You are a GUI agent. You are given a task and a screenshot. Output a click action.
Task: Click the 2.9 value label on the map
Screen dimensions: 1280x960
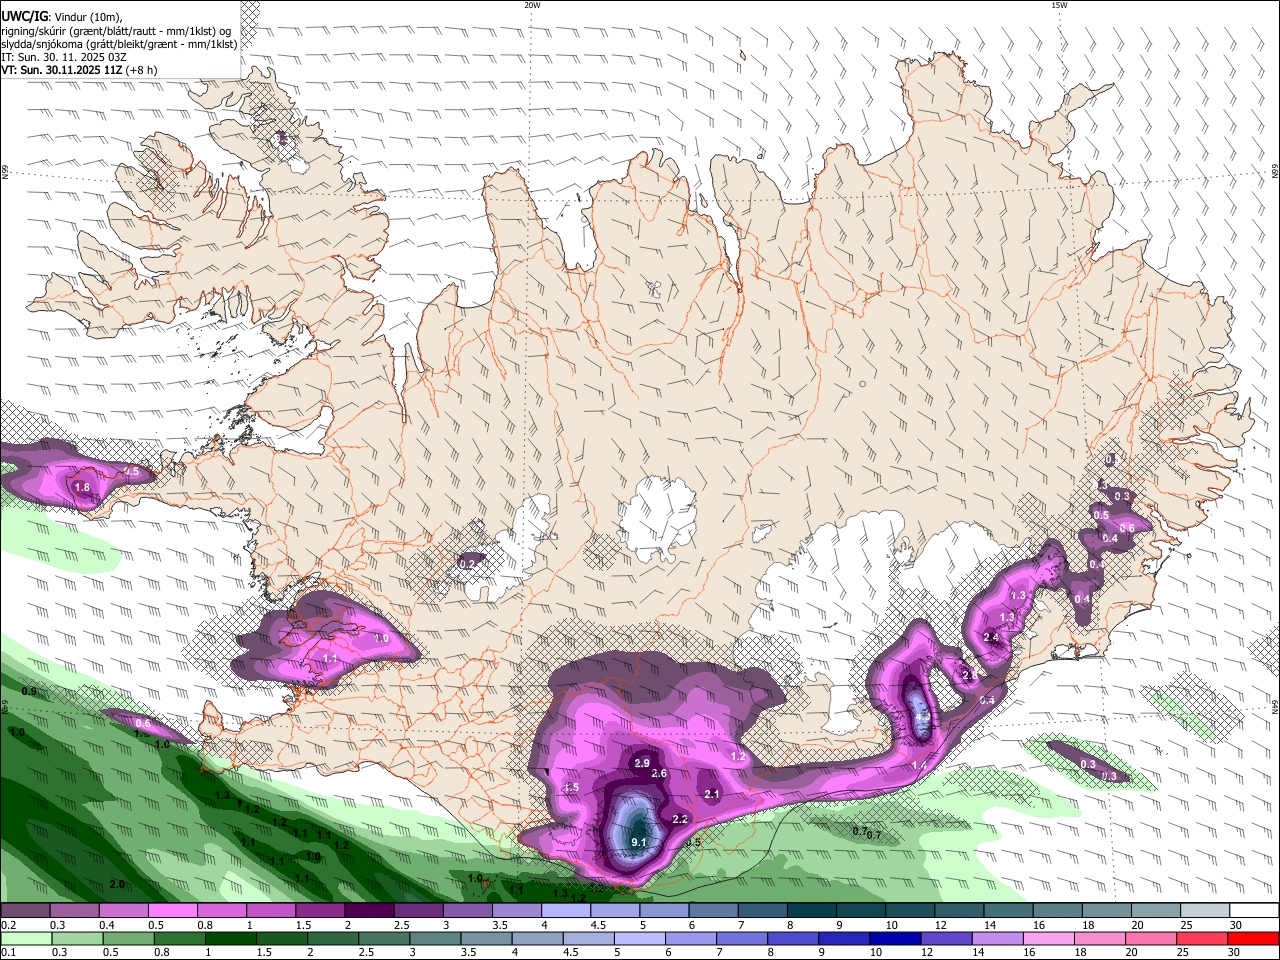coord(642,763)
